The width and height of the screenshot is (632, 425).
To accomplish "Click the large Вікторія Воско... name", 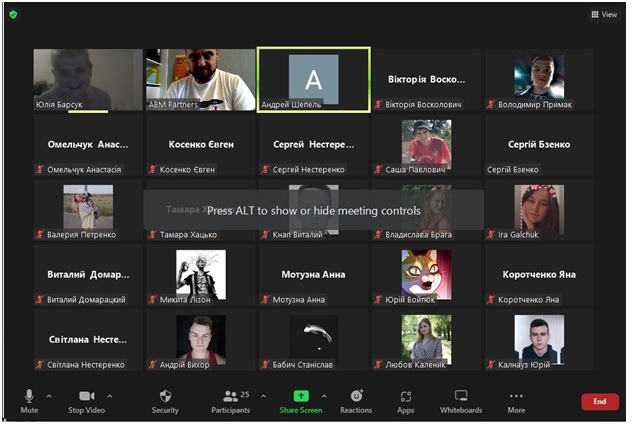I will (x=426, y=79).
